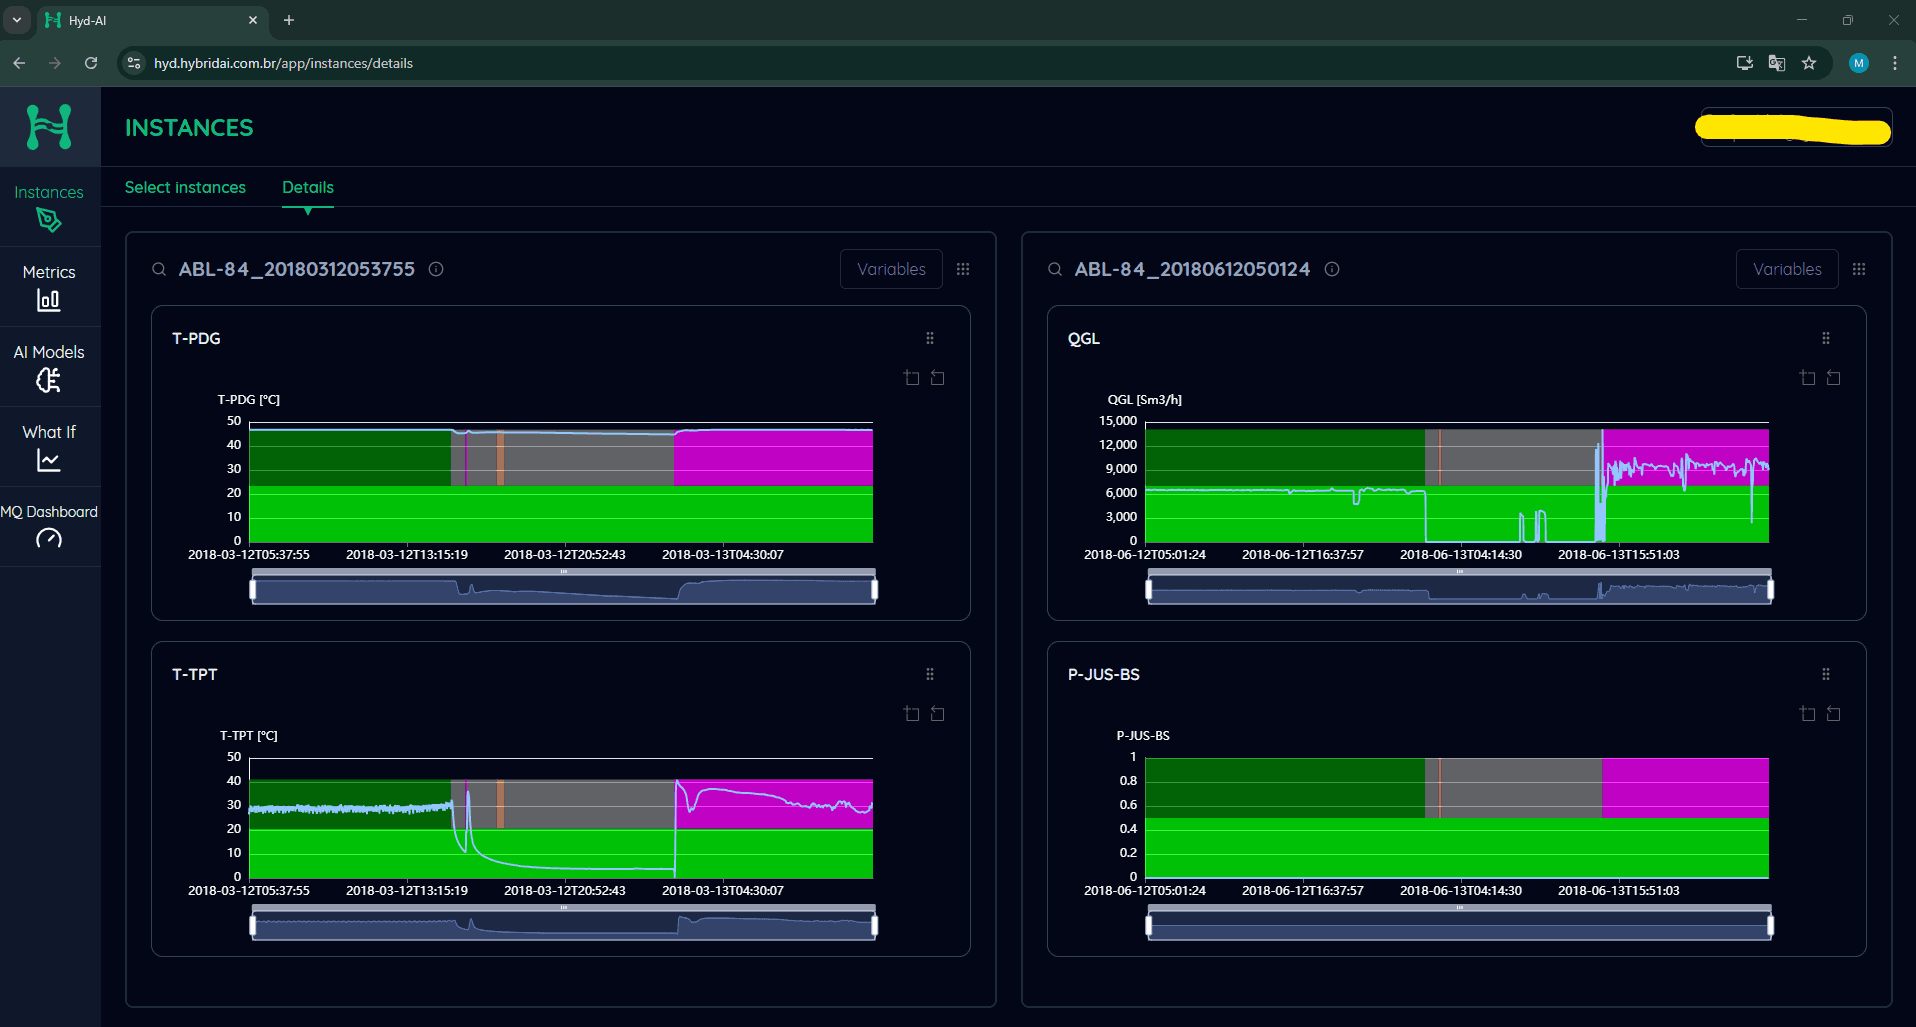Switch to Select instances tab
Image resolution: width=1916 pixels, height=1027 pixels.
185,187
